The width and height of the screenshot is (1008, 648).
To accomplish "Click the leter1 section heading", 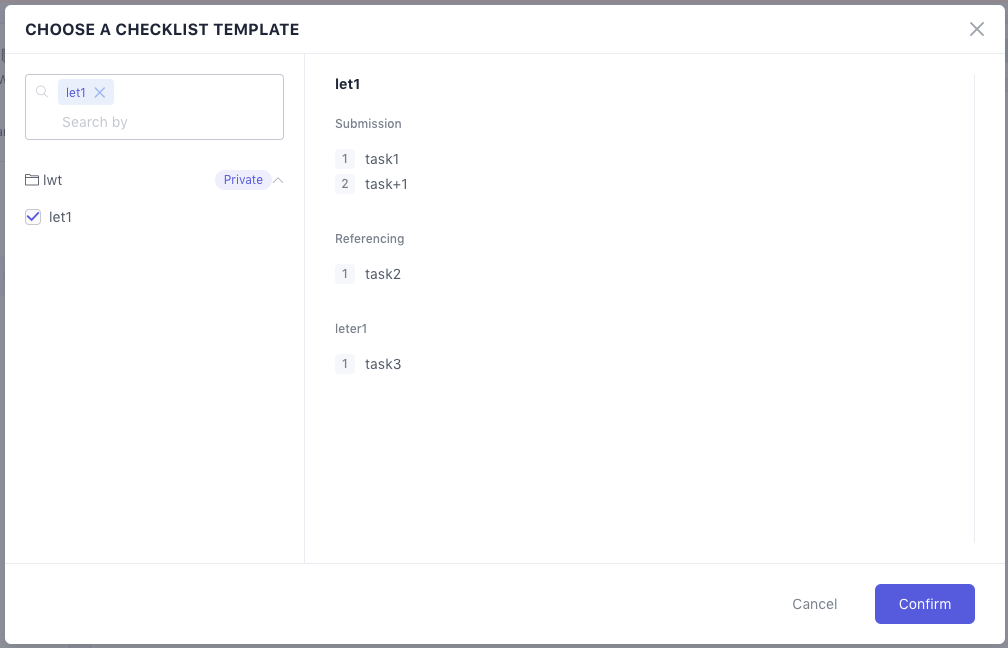I will (x=352, y=329).
